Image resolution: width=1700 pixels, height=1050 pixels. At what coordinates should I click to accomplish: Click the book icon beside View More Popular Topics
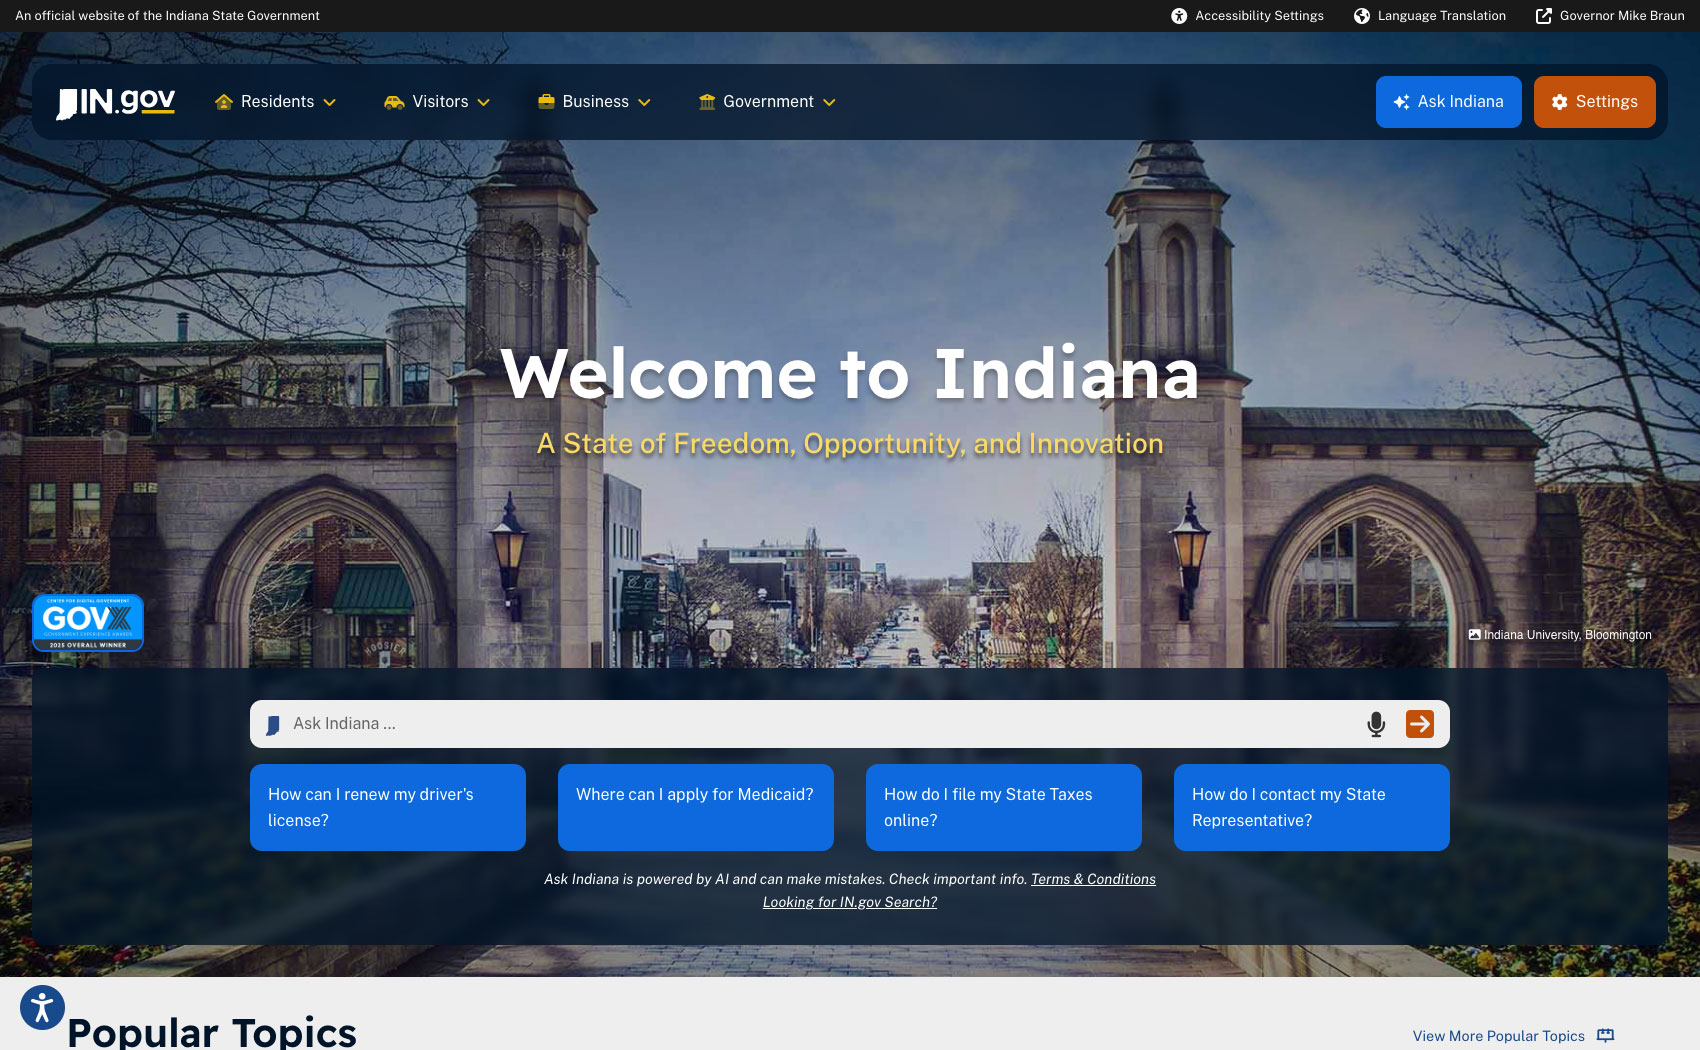[1605, 1035]
